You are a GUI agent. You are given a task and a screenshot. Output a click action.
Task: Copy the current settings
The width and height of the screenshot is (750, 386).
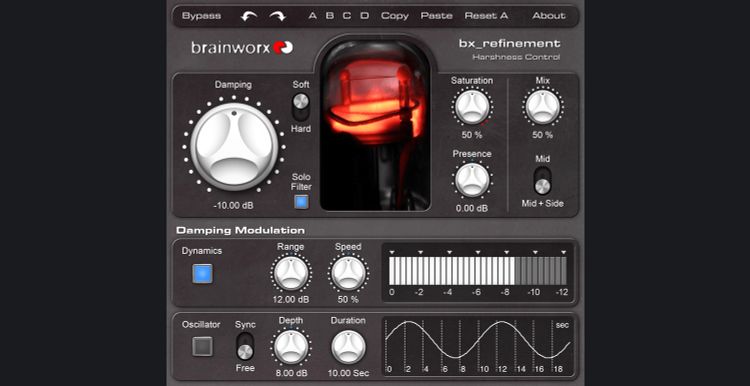[395, 16]
